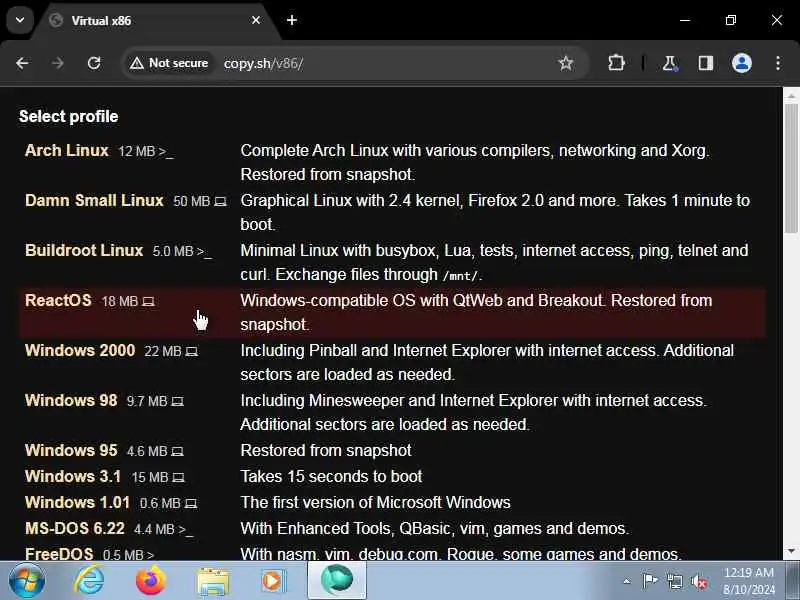The image size is (800, 600).
Task: Open the network tray icon
Action: pyautogui.click(x=674, y=581)
